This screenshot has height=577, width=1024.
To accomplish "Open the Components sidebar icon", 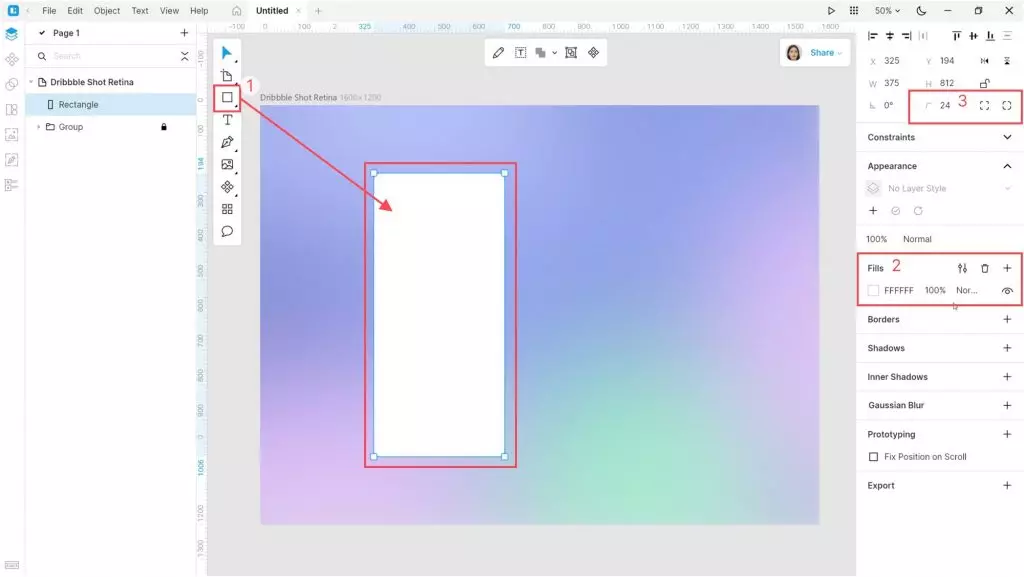I will tap(11, 59).
